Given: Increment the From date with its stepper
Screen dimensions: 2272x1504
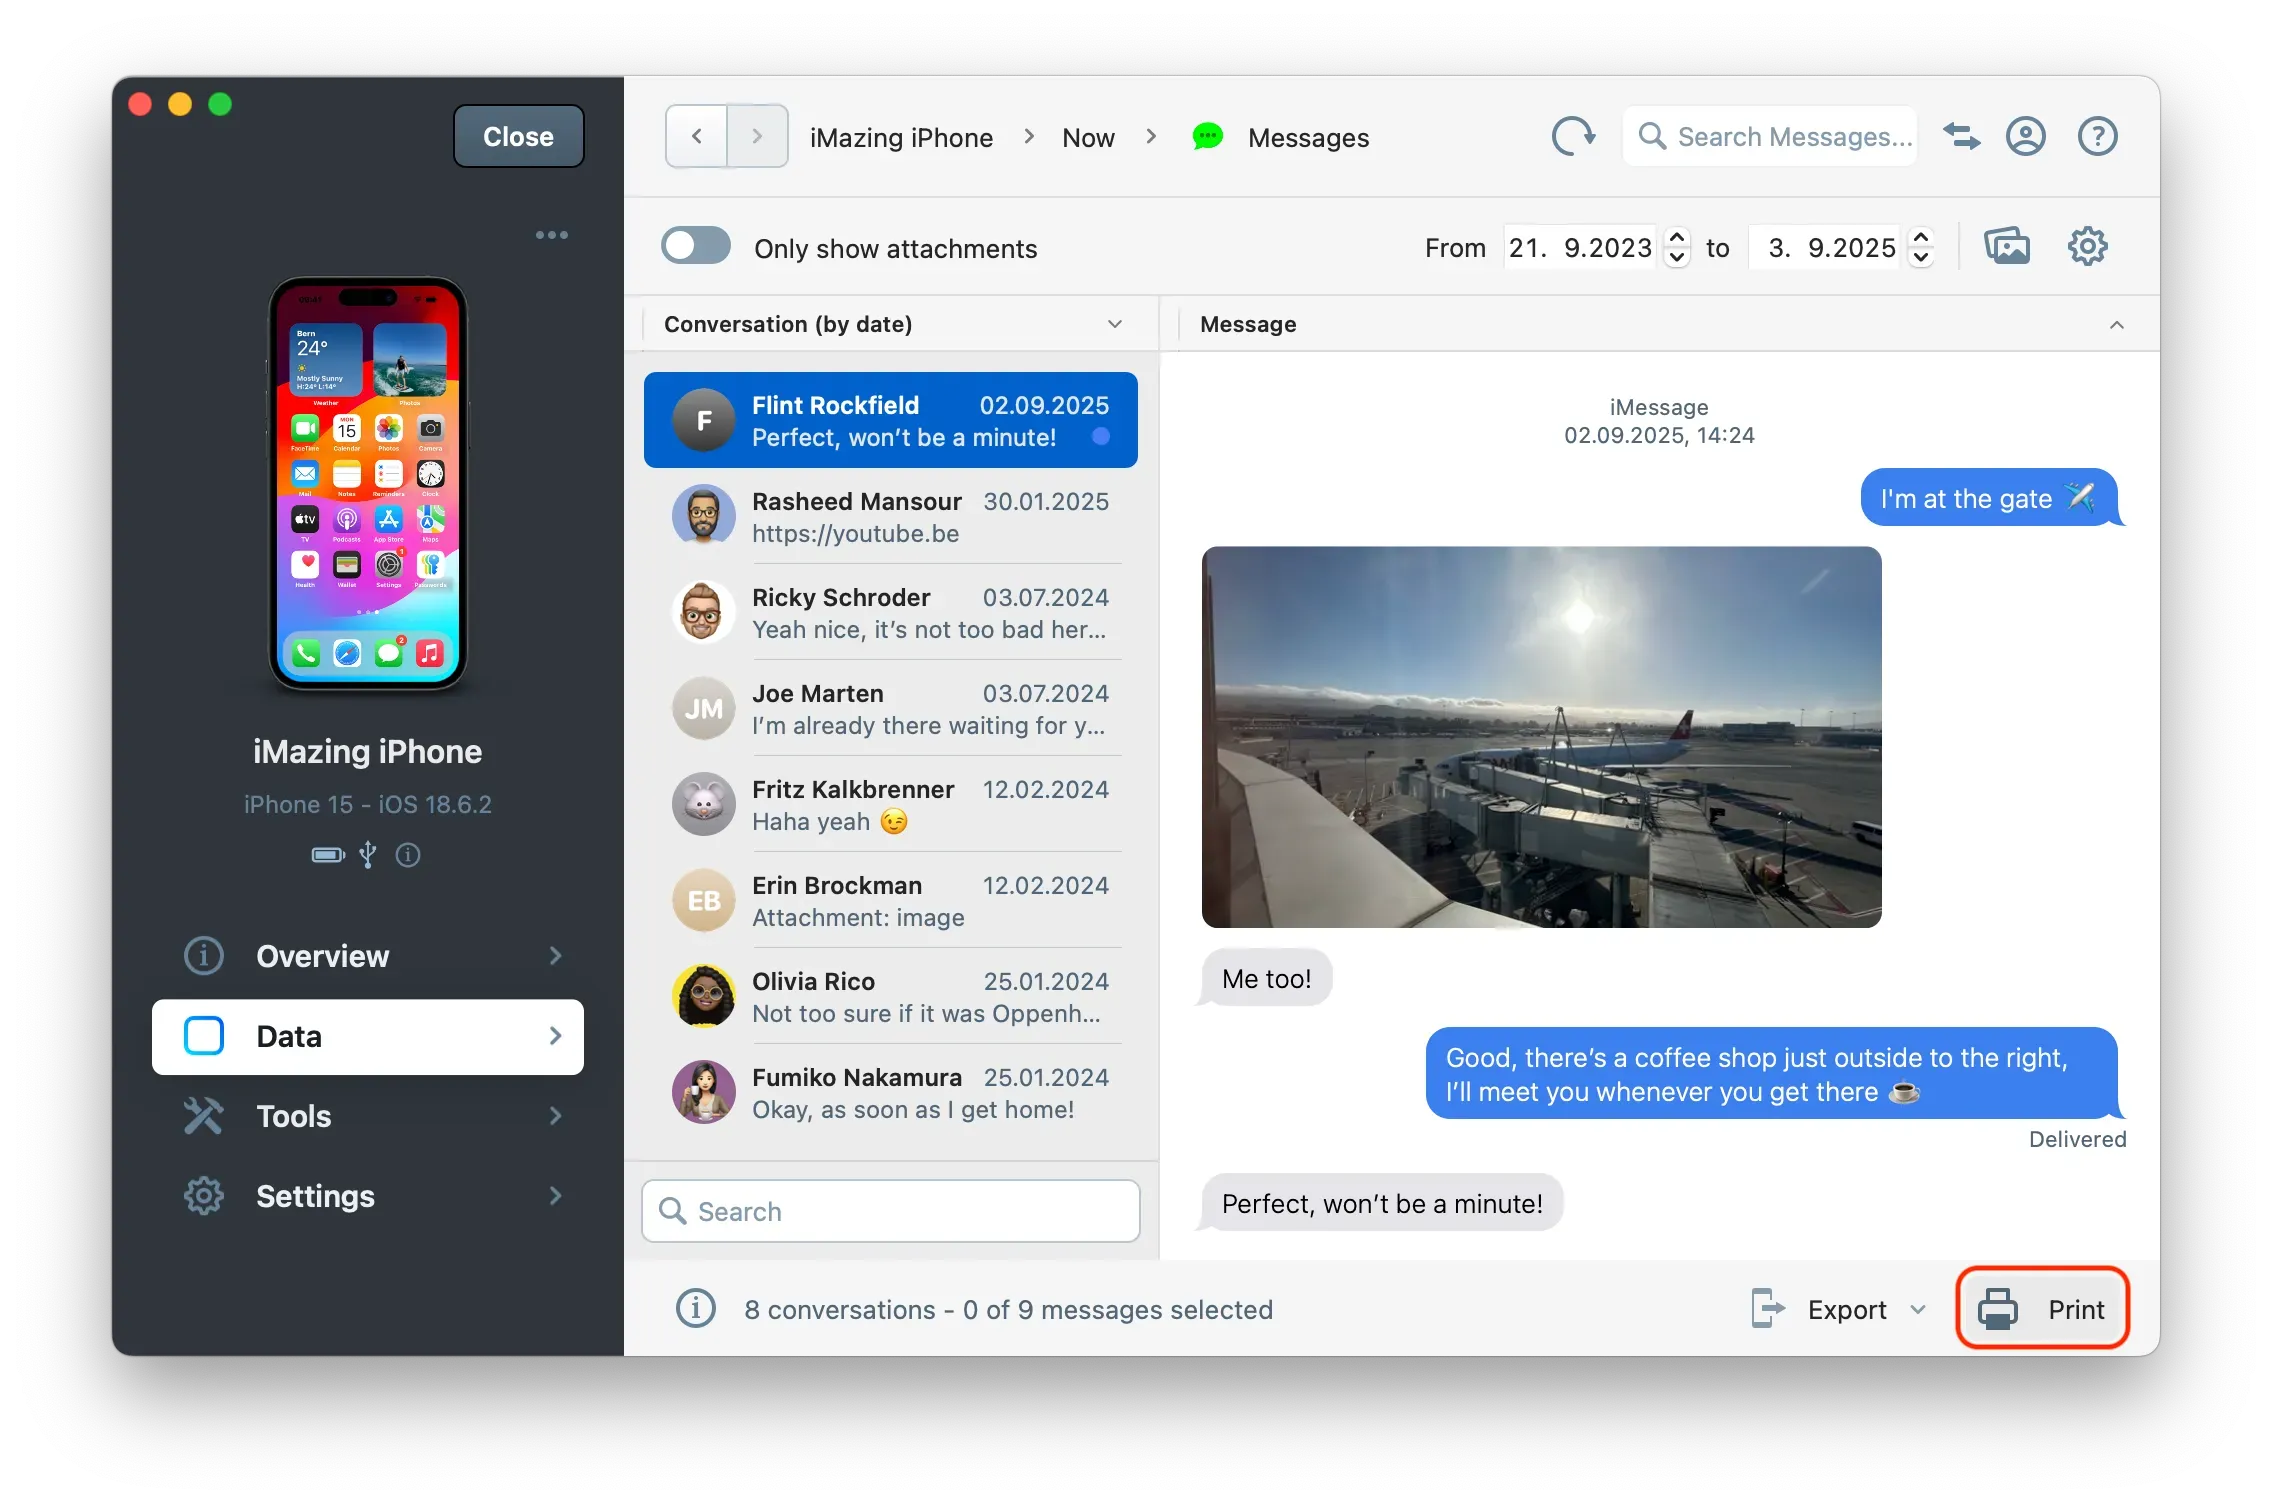Looking at the screenshot, I should (1676, 239).
